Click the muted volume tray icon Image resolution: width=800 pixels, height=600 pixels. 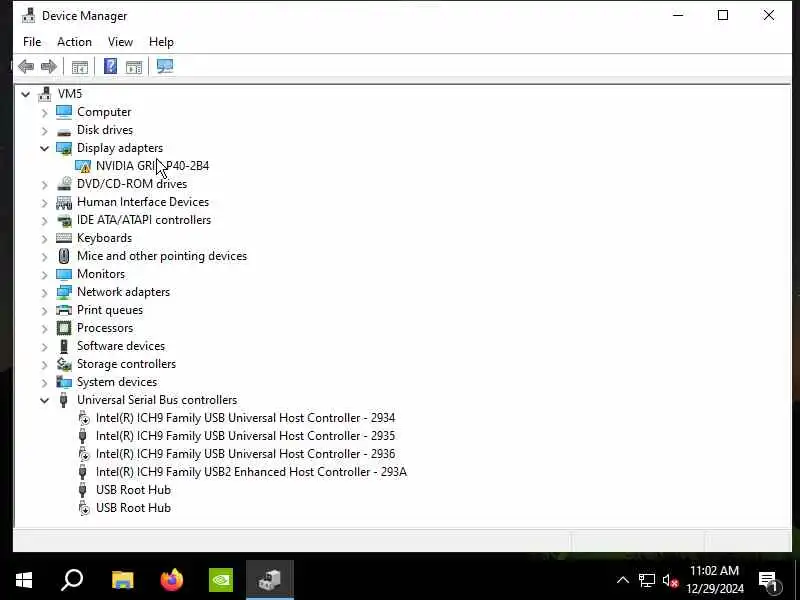[670, 581]
